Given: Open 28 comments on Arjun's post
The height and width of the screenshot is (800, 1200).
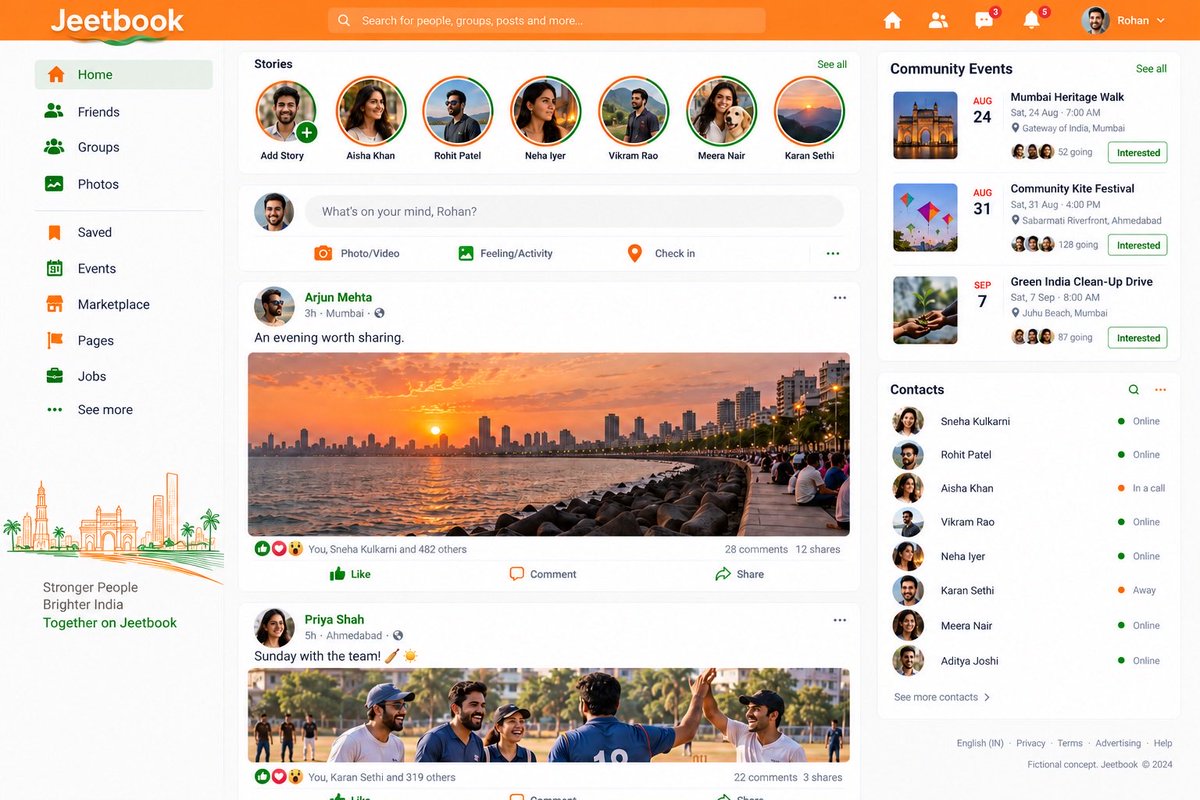Looking at the screenshot, I should click(756, 549).
